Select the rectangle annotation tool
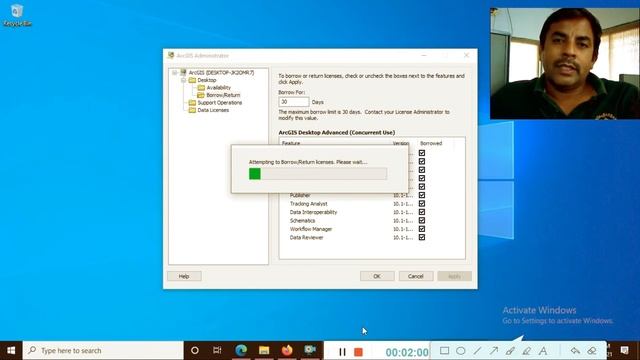The image size is (640, 360). 444,351
